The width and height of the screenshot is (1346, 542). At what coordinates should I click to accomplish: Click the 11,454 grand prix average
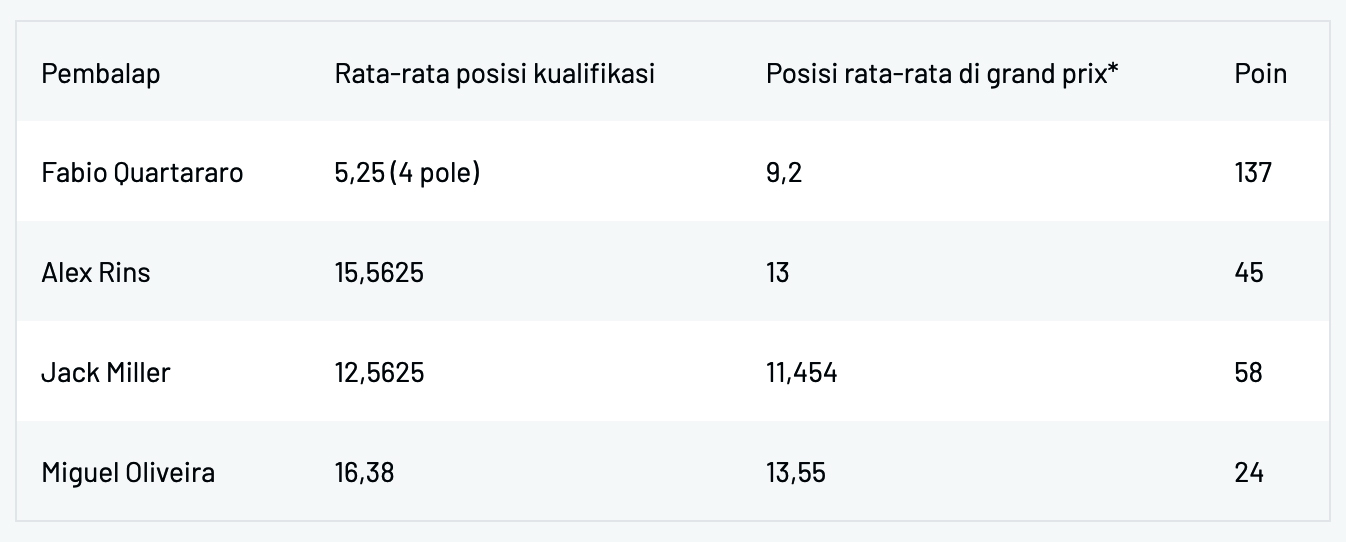[802, 373]
